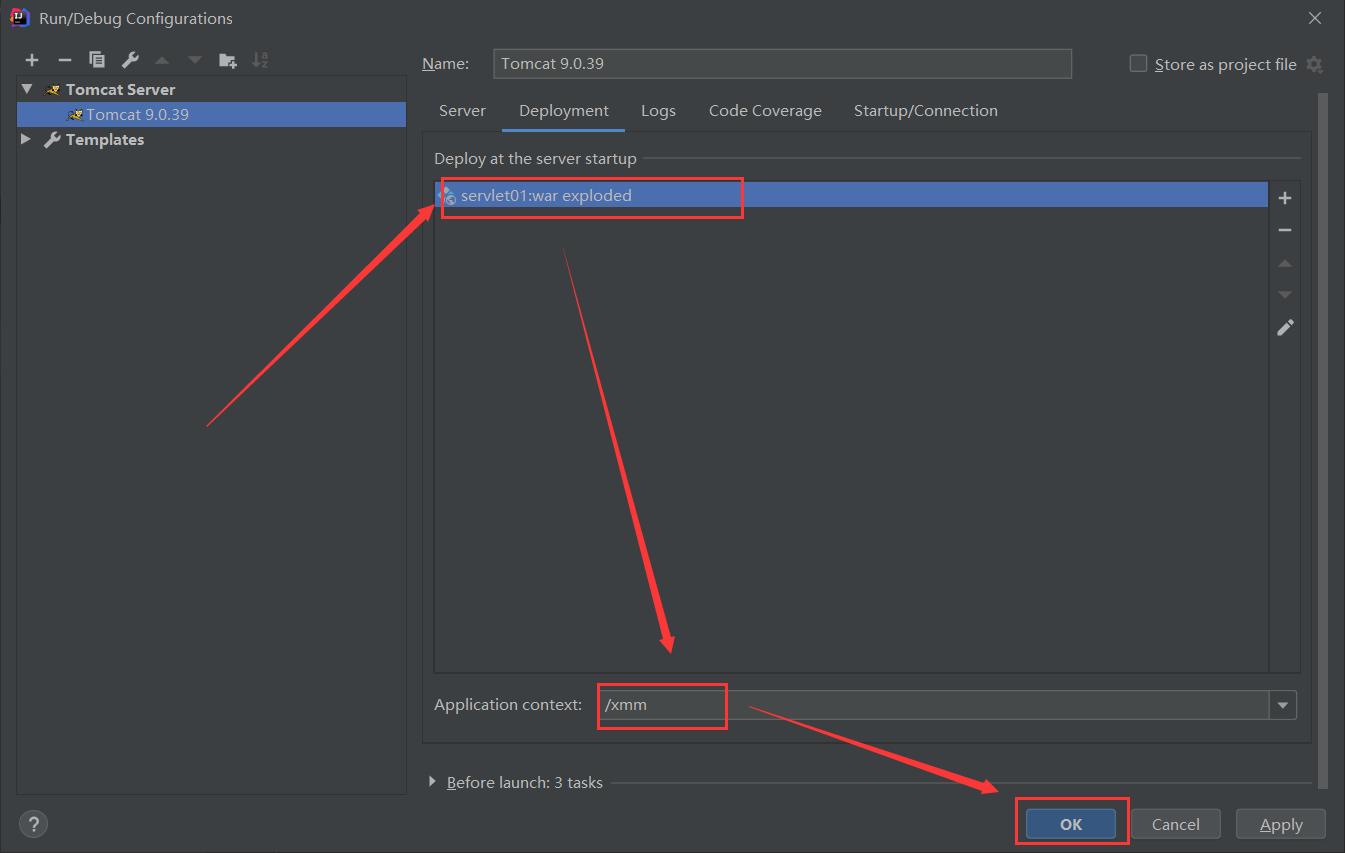Image resolution: width=1345 pixels, height=853 pixels.
Task: Move deployment artifact down
Action: (1285, 295)
